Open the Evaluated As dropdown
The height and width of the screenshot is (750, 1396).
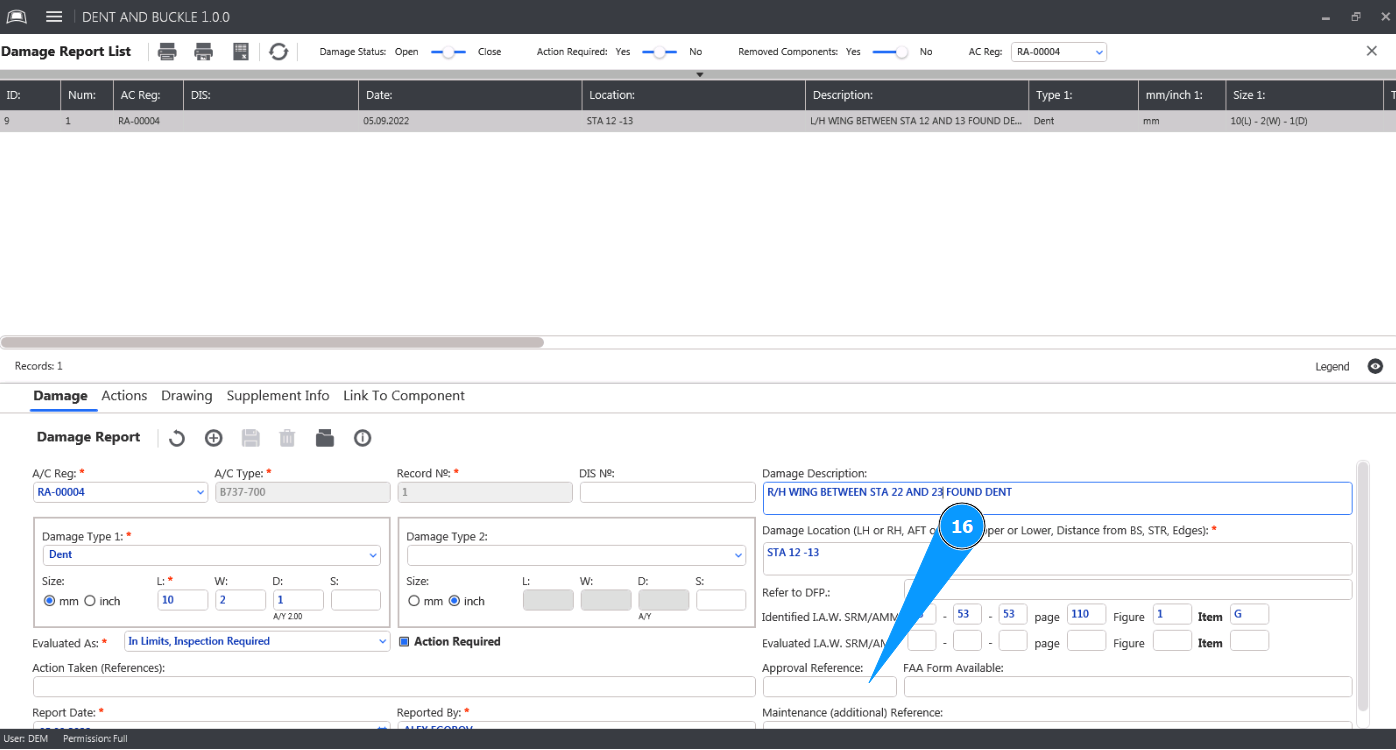(x=382, y=642)
